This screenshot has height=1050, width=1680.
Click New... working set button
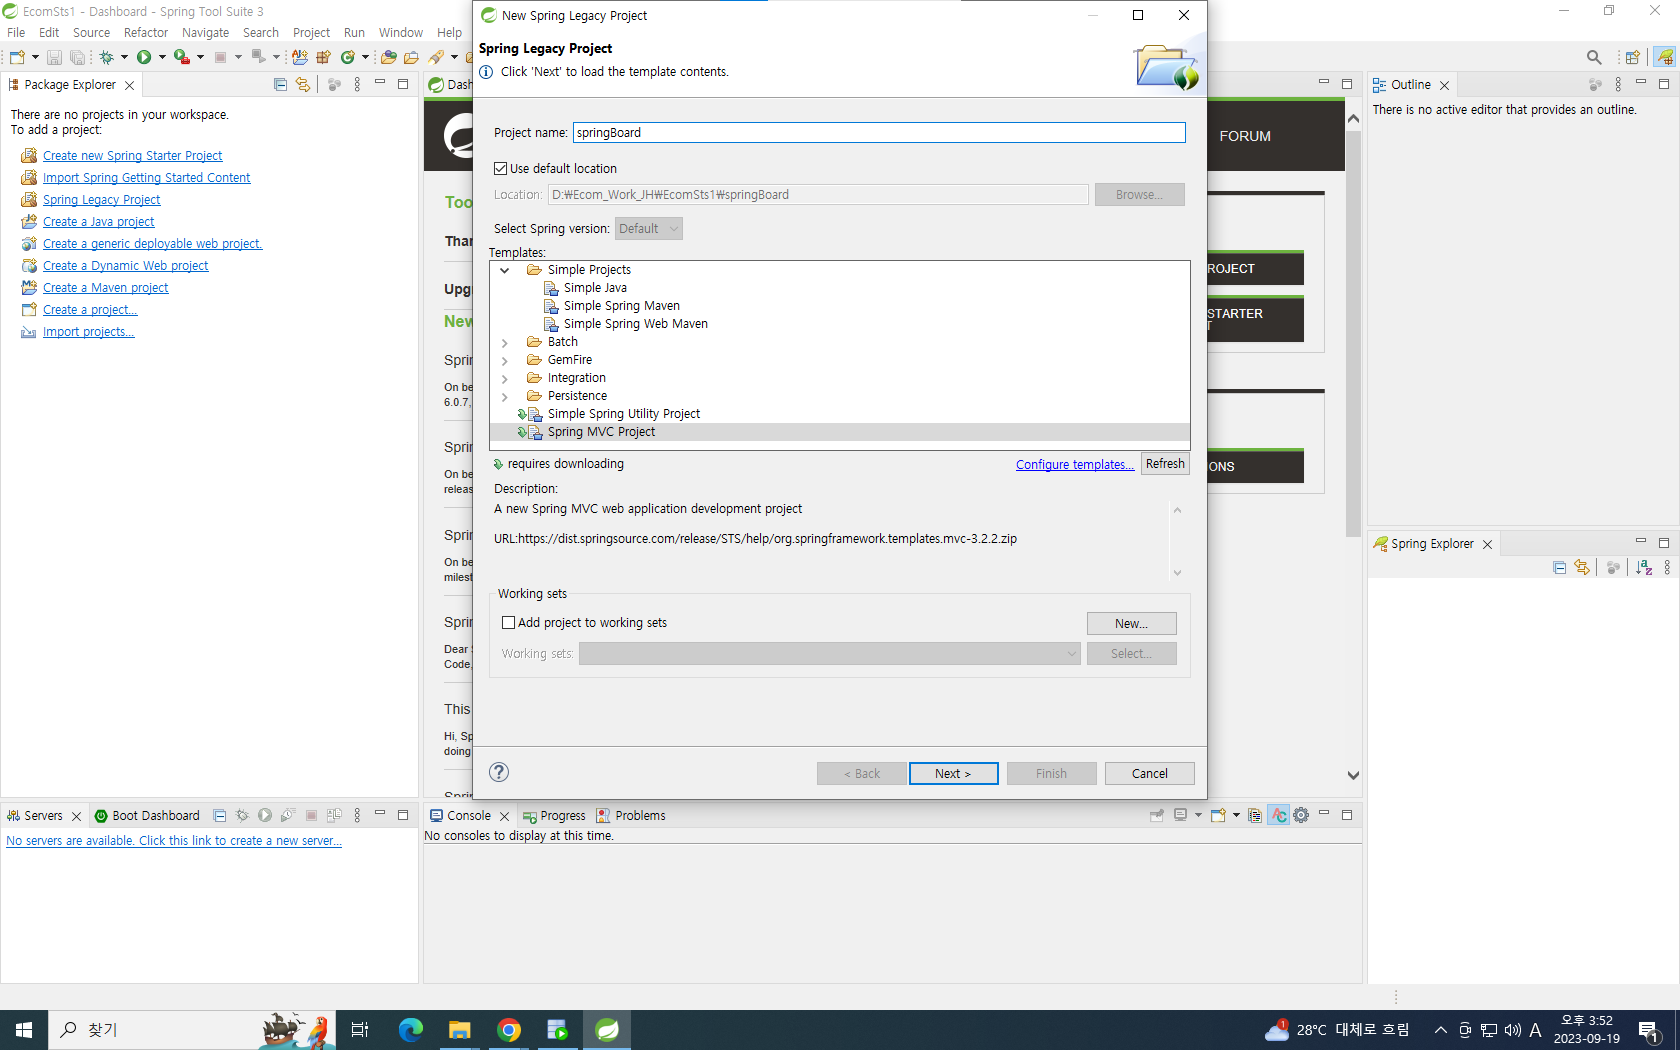point(1131,623)
